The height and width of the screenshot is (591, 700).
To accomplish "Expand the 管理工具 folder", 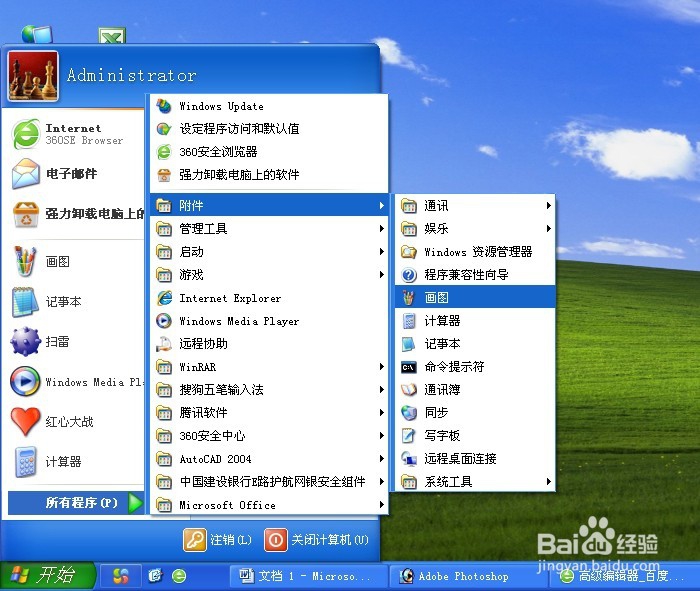I will pyautogui.click(x=269, y=229).
